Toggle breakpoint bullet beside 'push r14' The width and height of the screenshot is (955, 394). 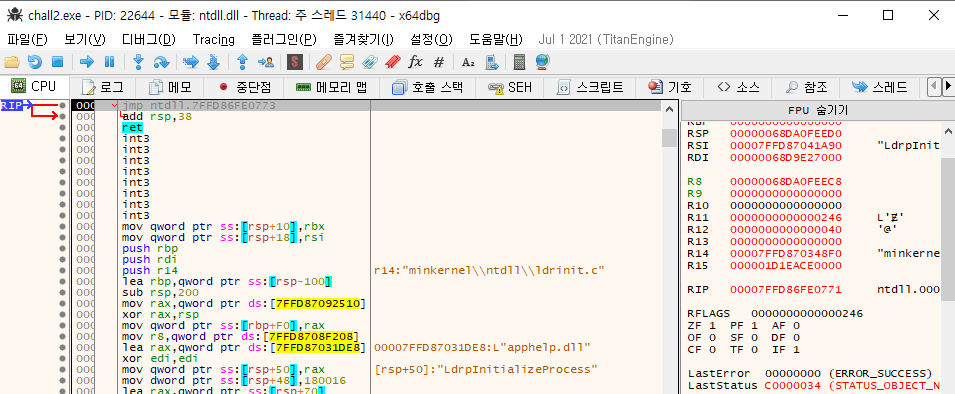(x=62, y=270)
